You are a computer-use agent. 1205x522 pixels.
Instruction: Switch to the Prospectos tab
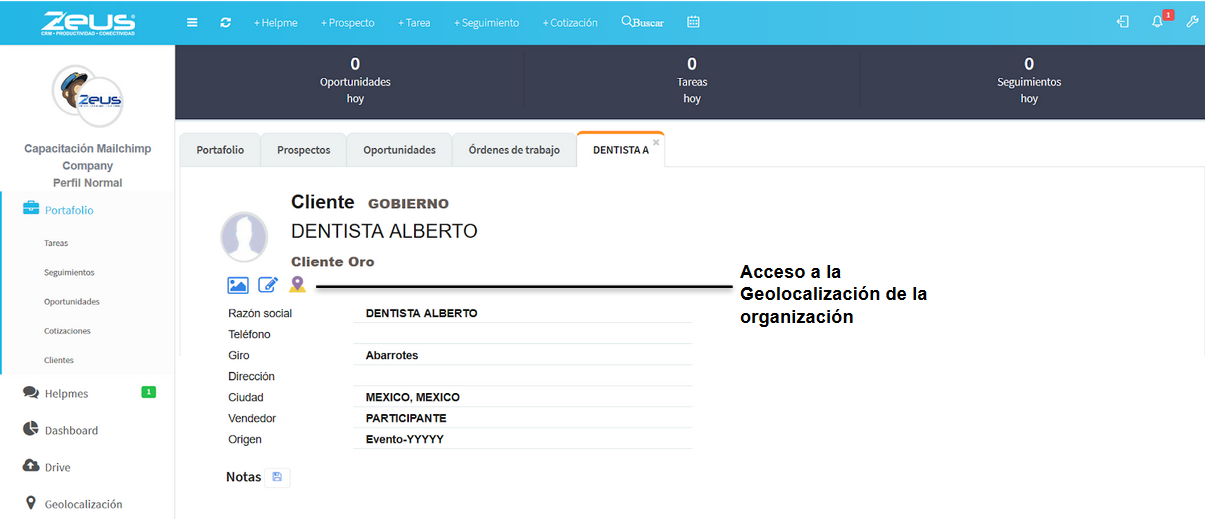click(x=303, y=150)
